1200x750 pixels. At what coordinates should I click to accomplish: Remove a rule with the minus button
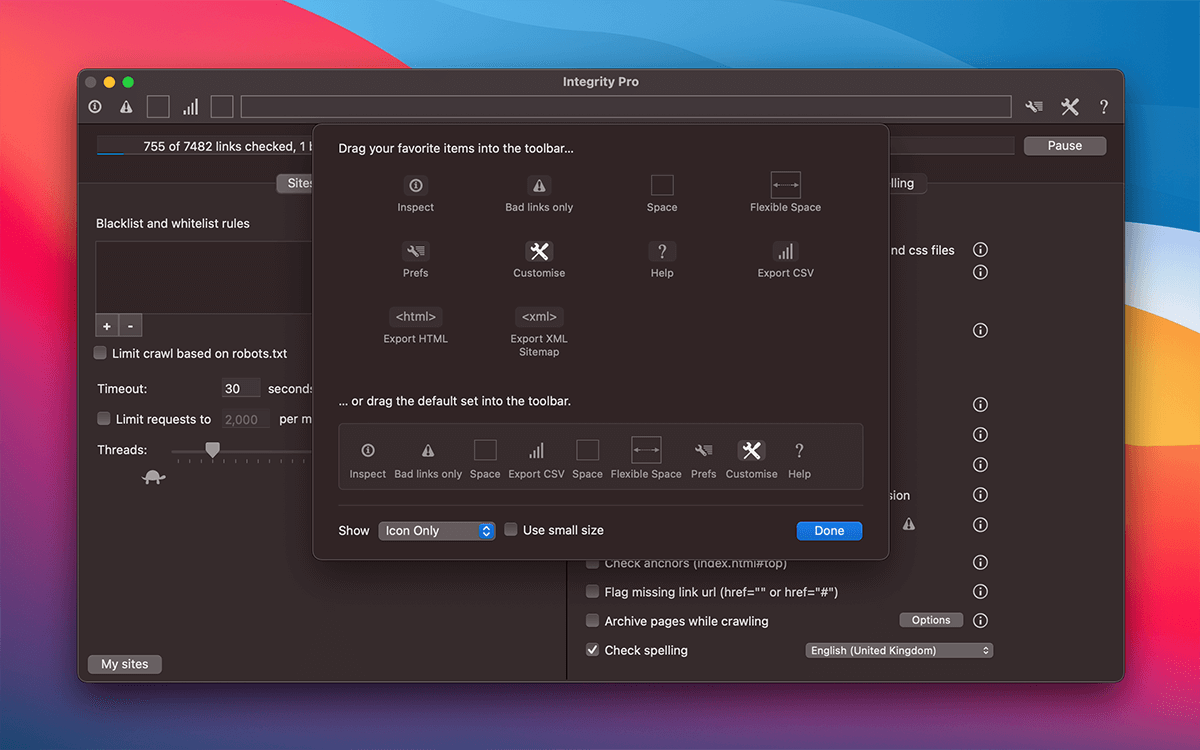131,326
